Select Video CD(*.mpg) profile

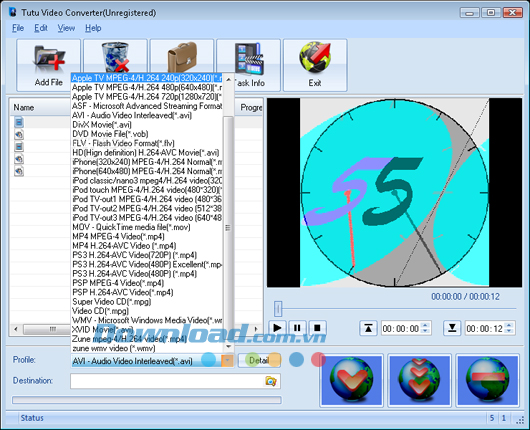point(147,311)
